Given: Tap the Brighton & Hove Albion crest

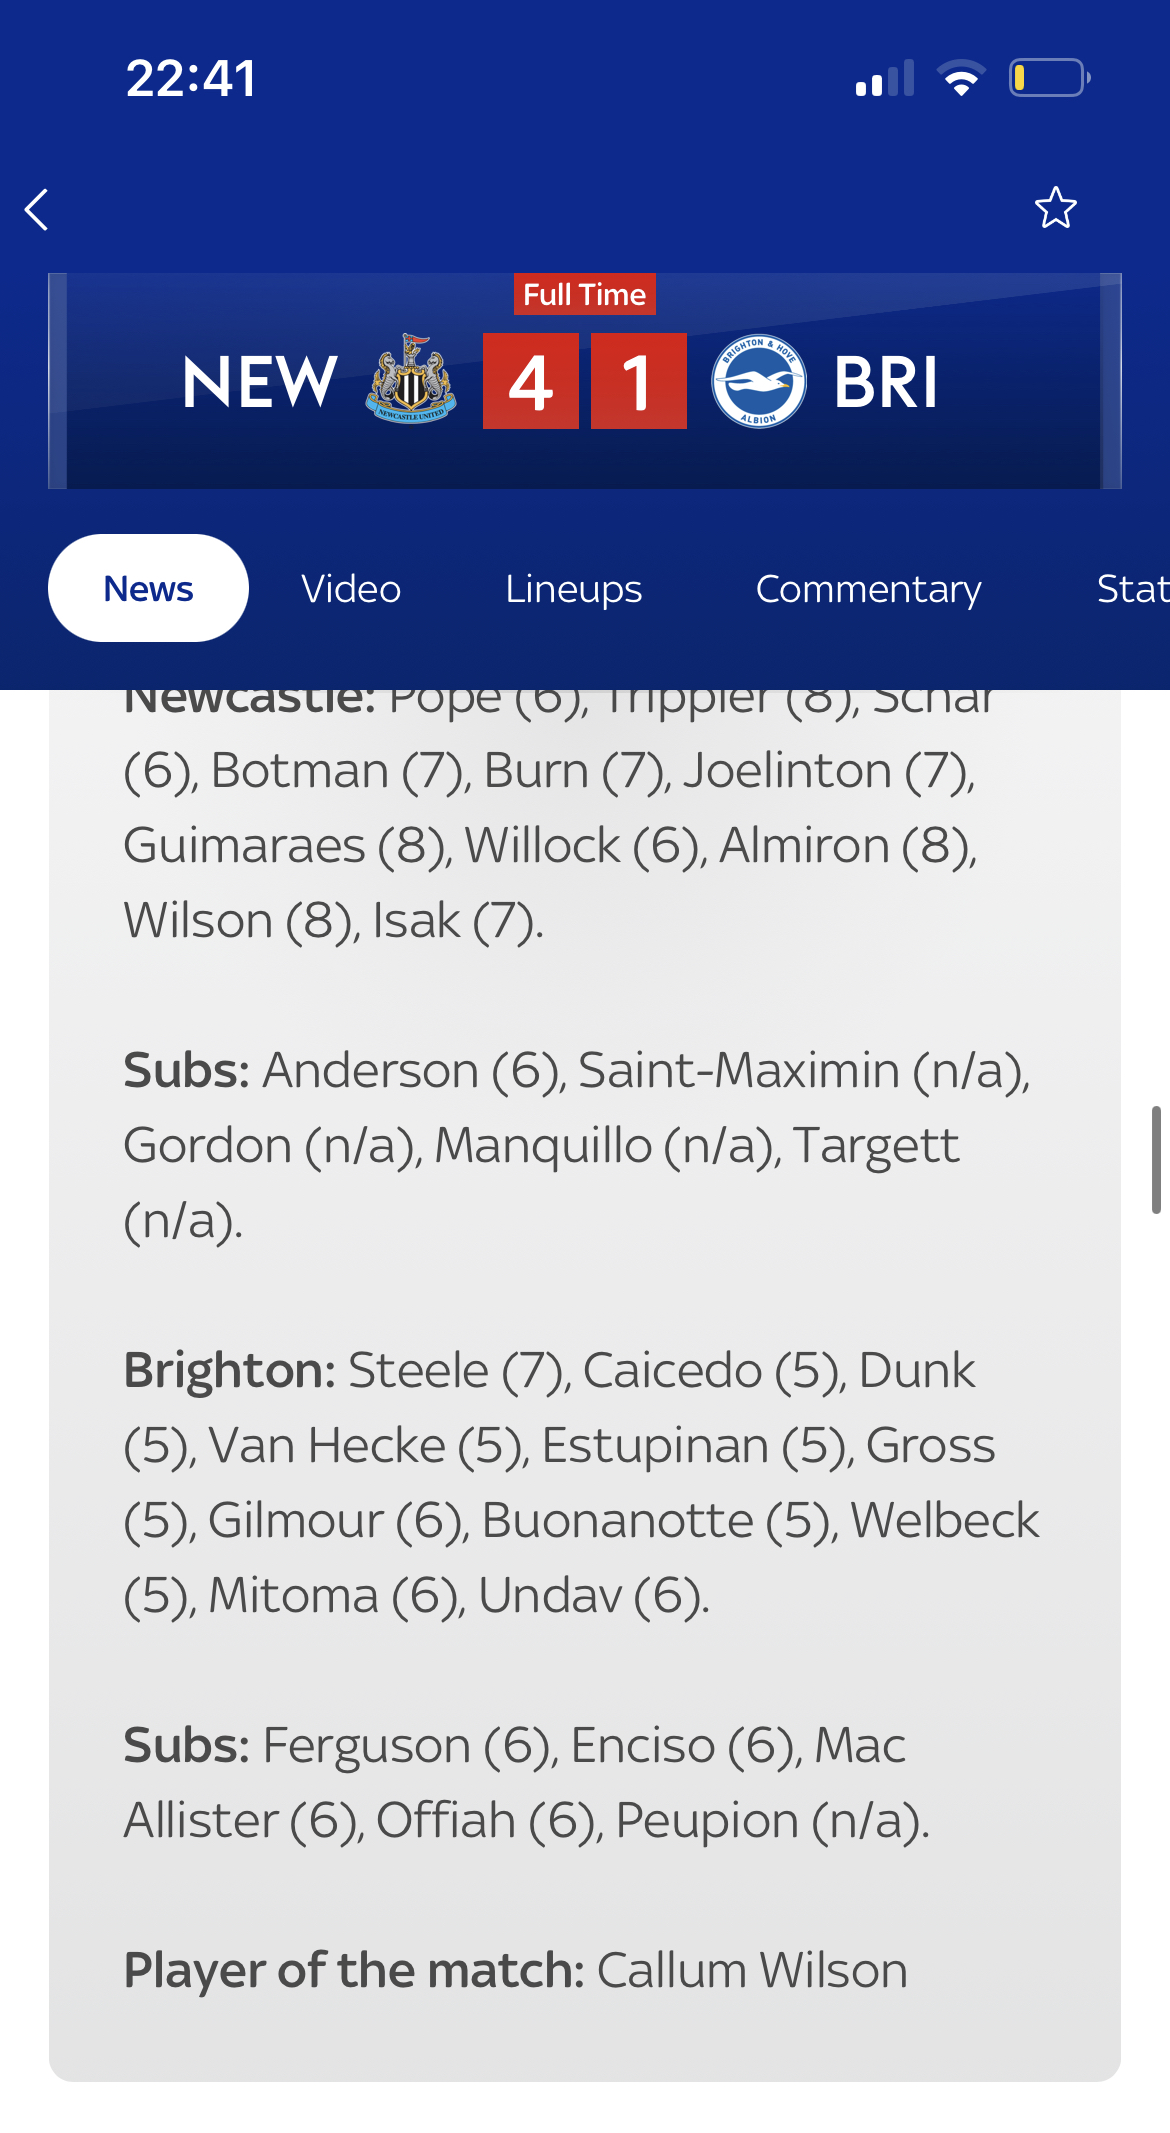Looking at the screenshot, I should pos(759,381).
